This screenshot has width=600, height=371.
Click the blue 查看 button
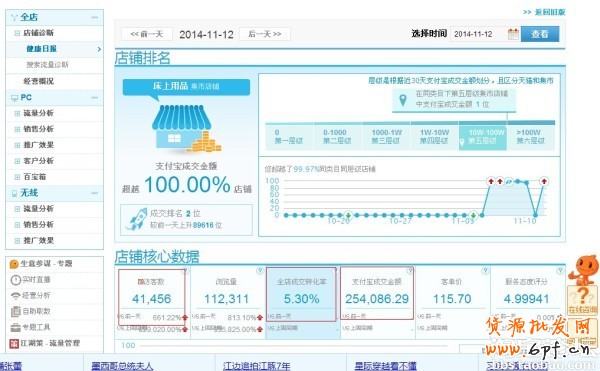[540, 34]
